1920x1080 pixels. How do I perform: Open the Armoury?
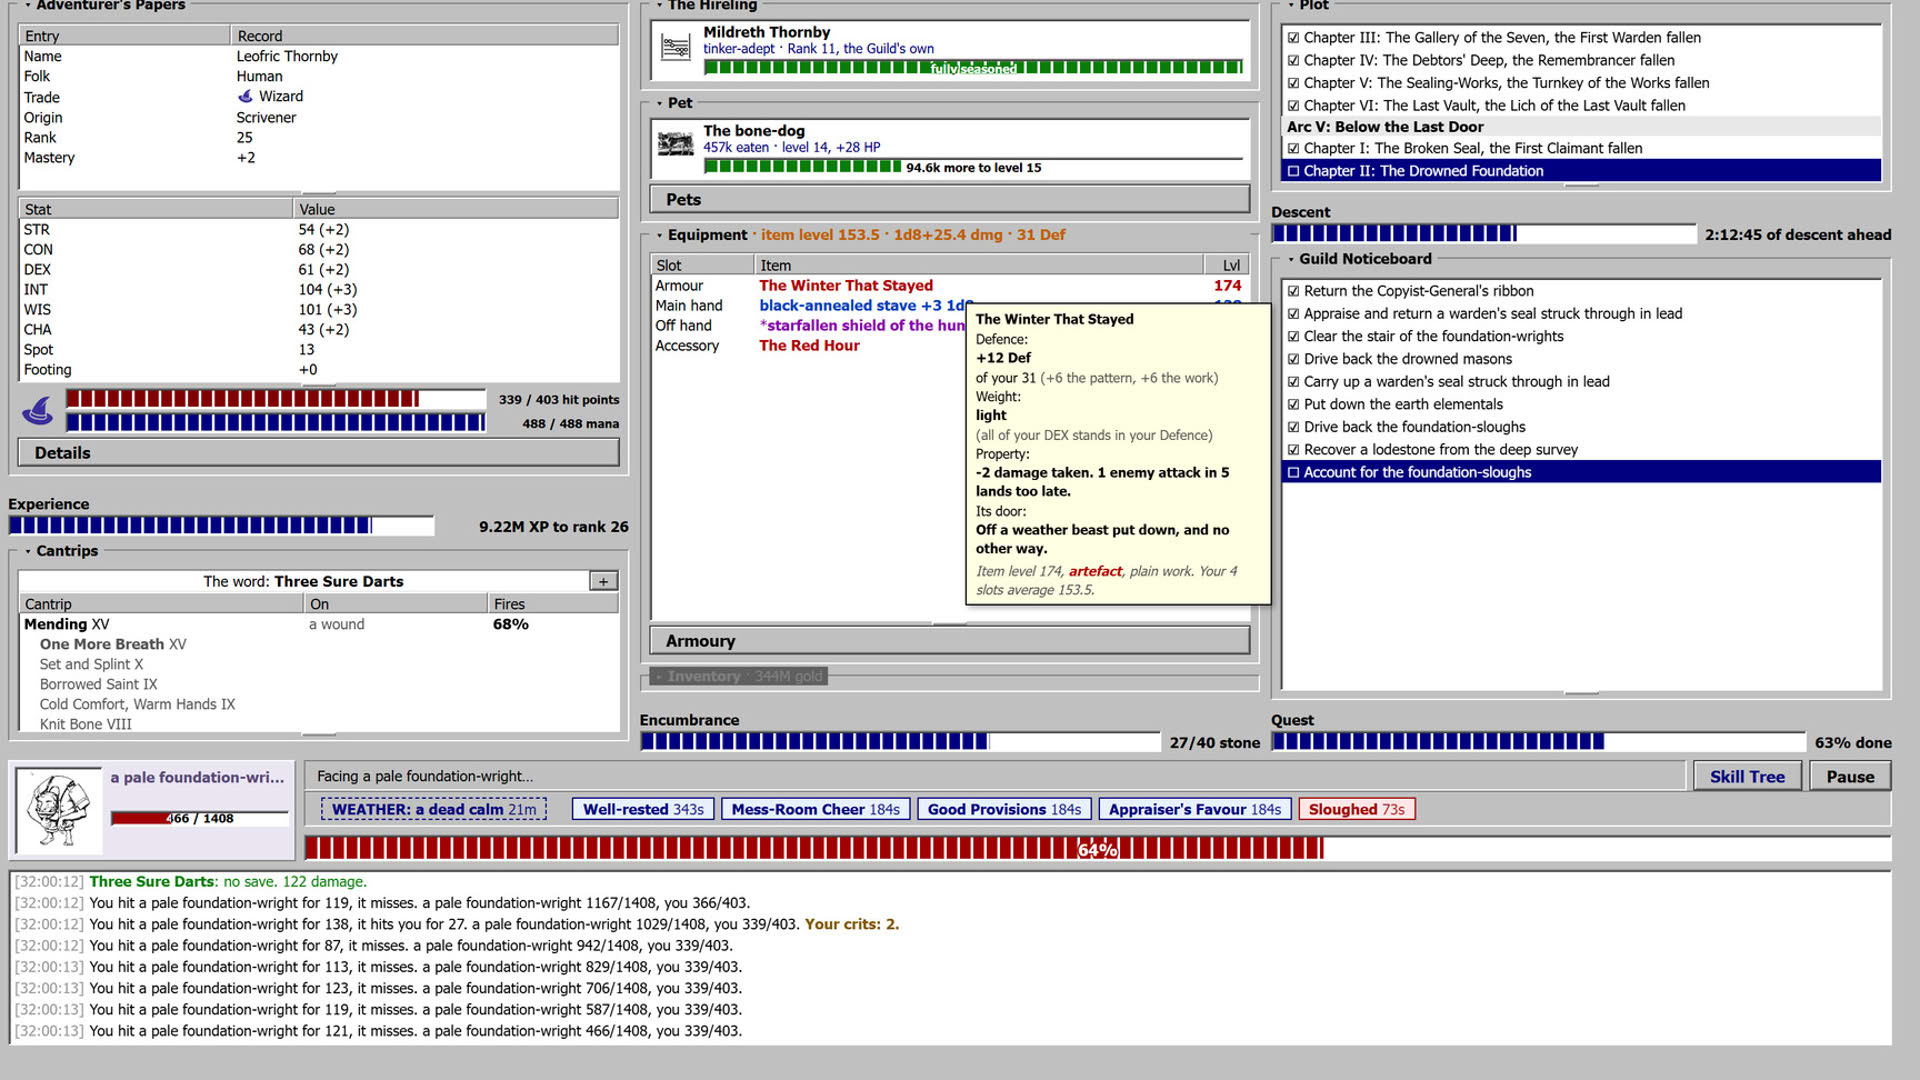pos(949,641)
